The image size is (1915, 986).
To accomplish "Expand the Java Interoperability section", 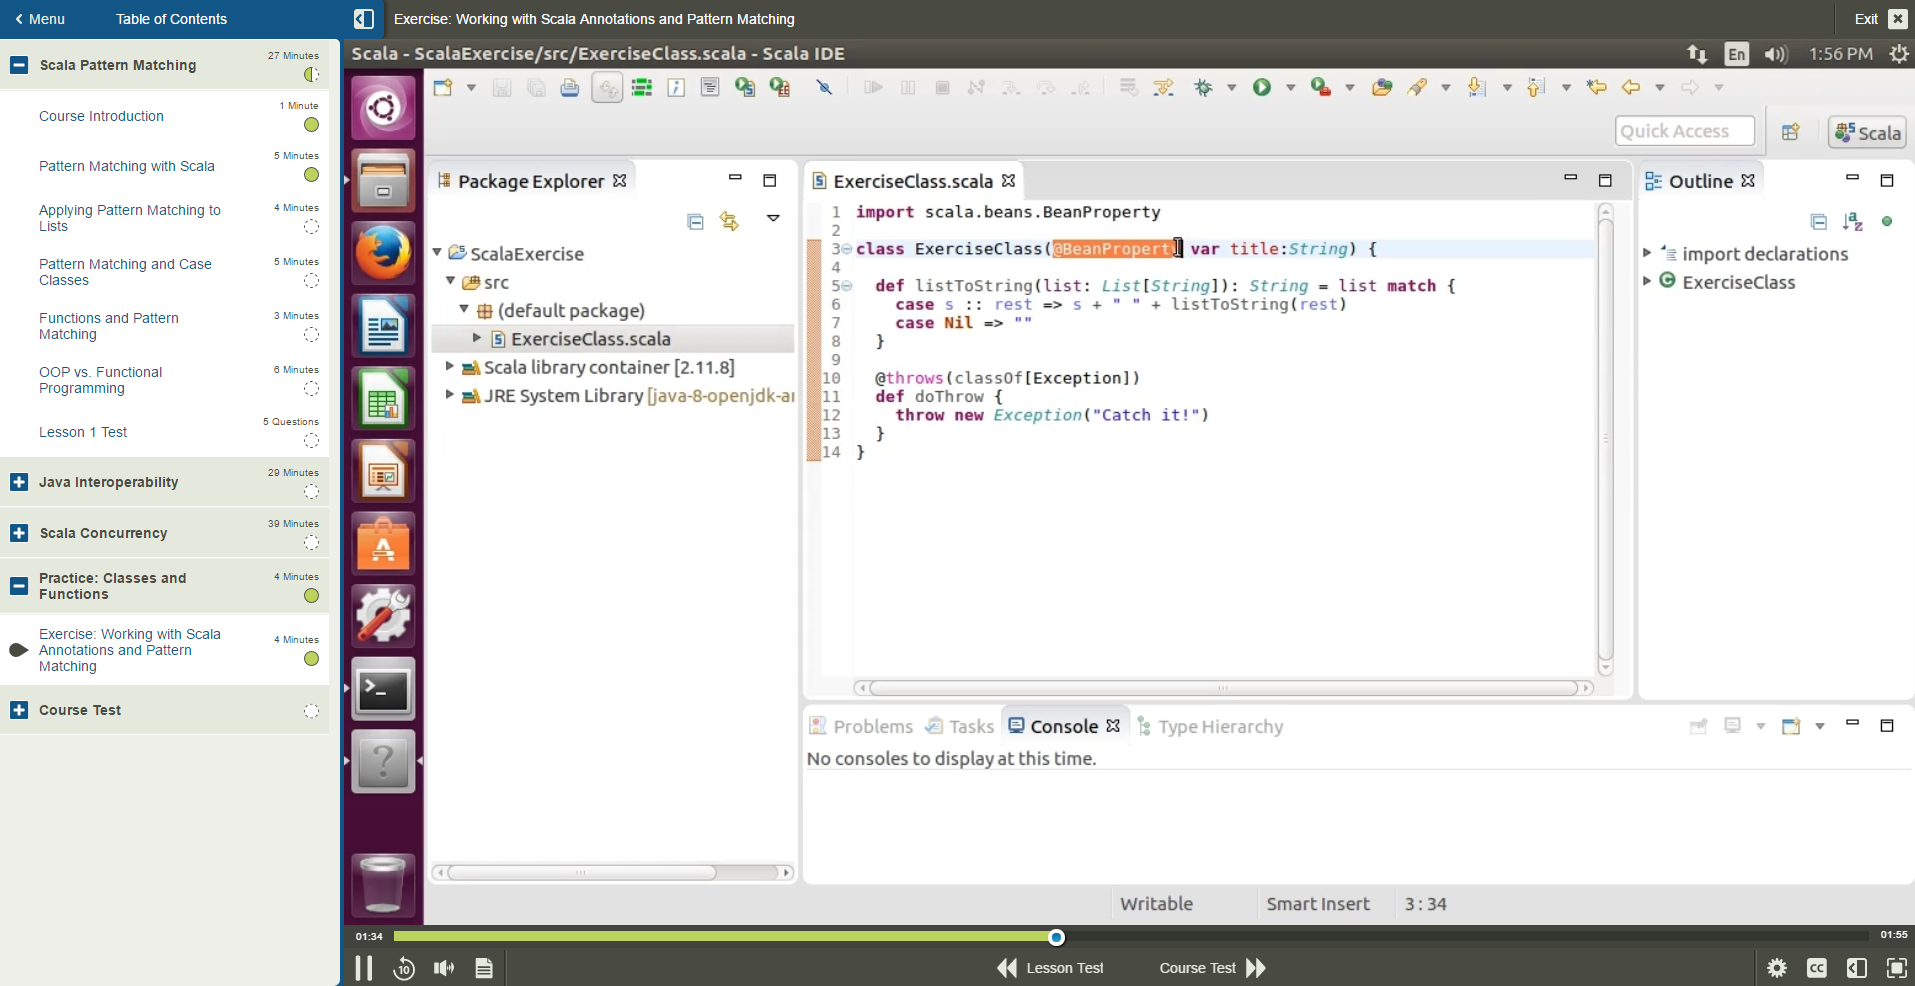I will (19, 482).
